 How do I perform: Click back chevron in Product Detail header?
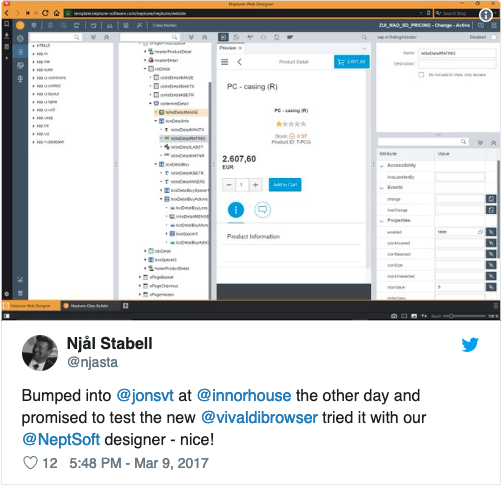coord(239,62)
